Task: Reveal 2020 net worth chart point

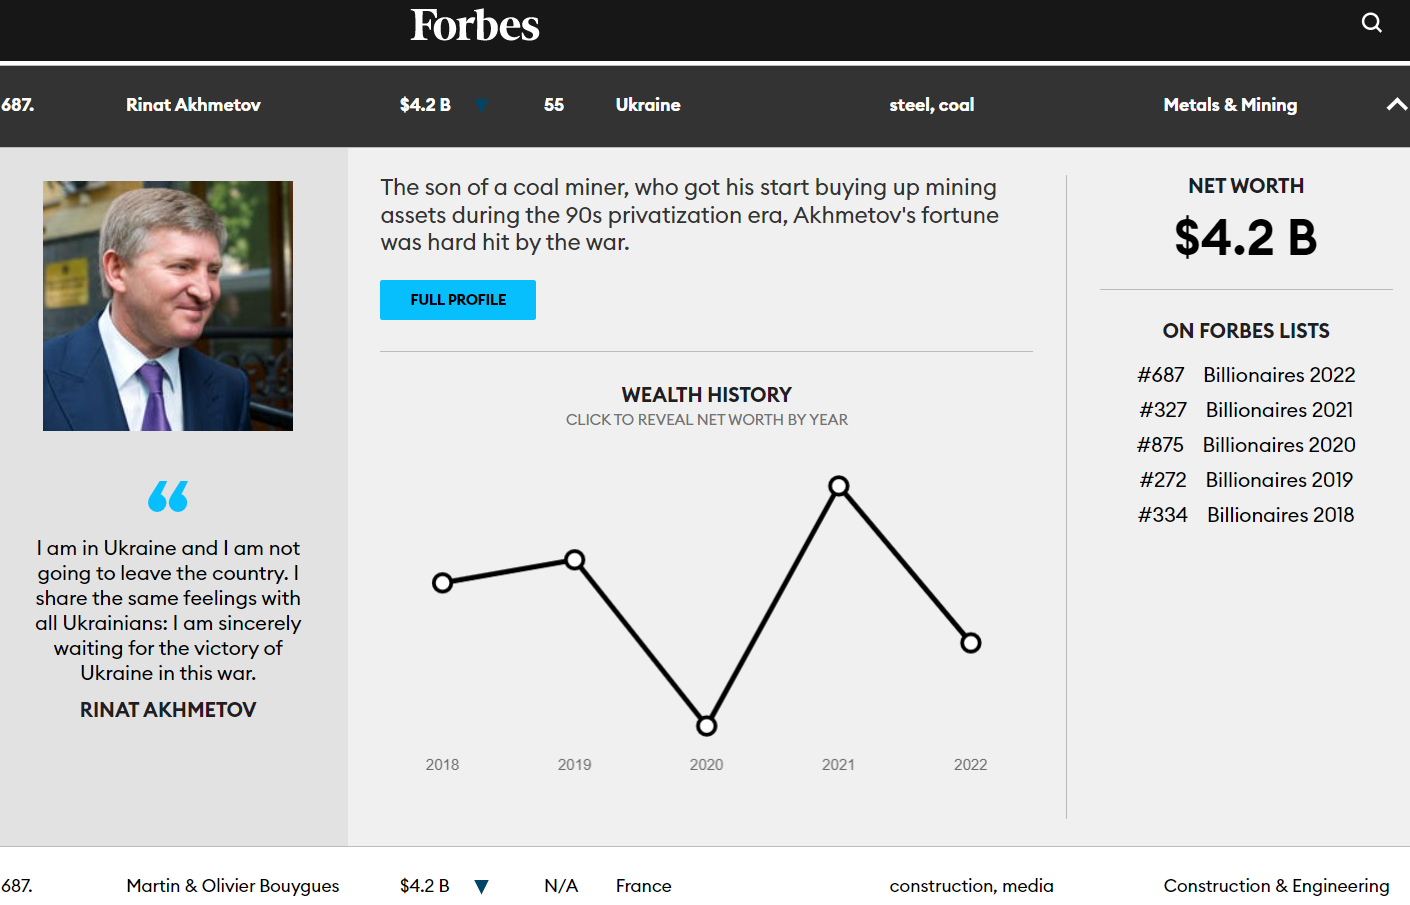Action: 707,725
